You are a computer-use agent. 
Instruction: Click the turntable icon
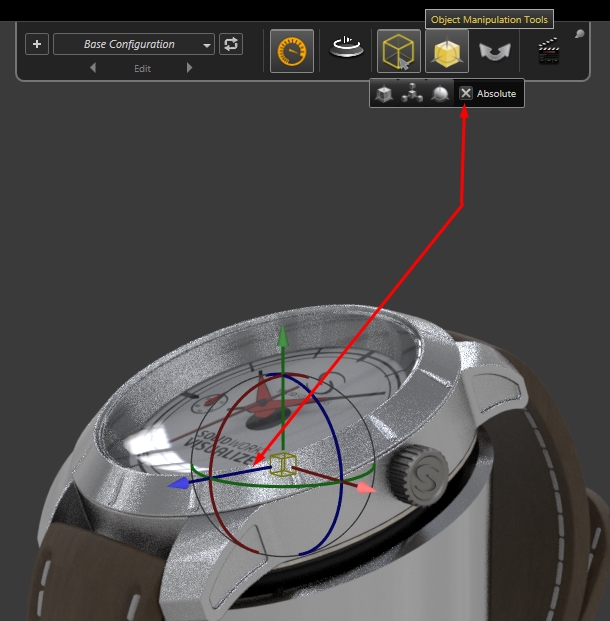pyautogui.click(x=347, y=47)
